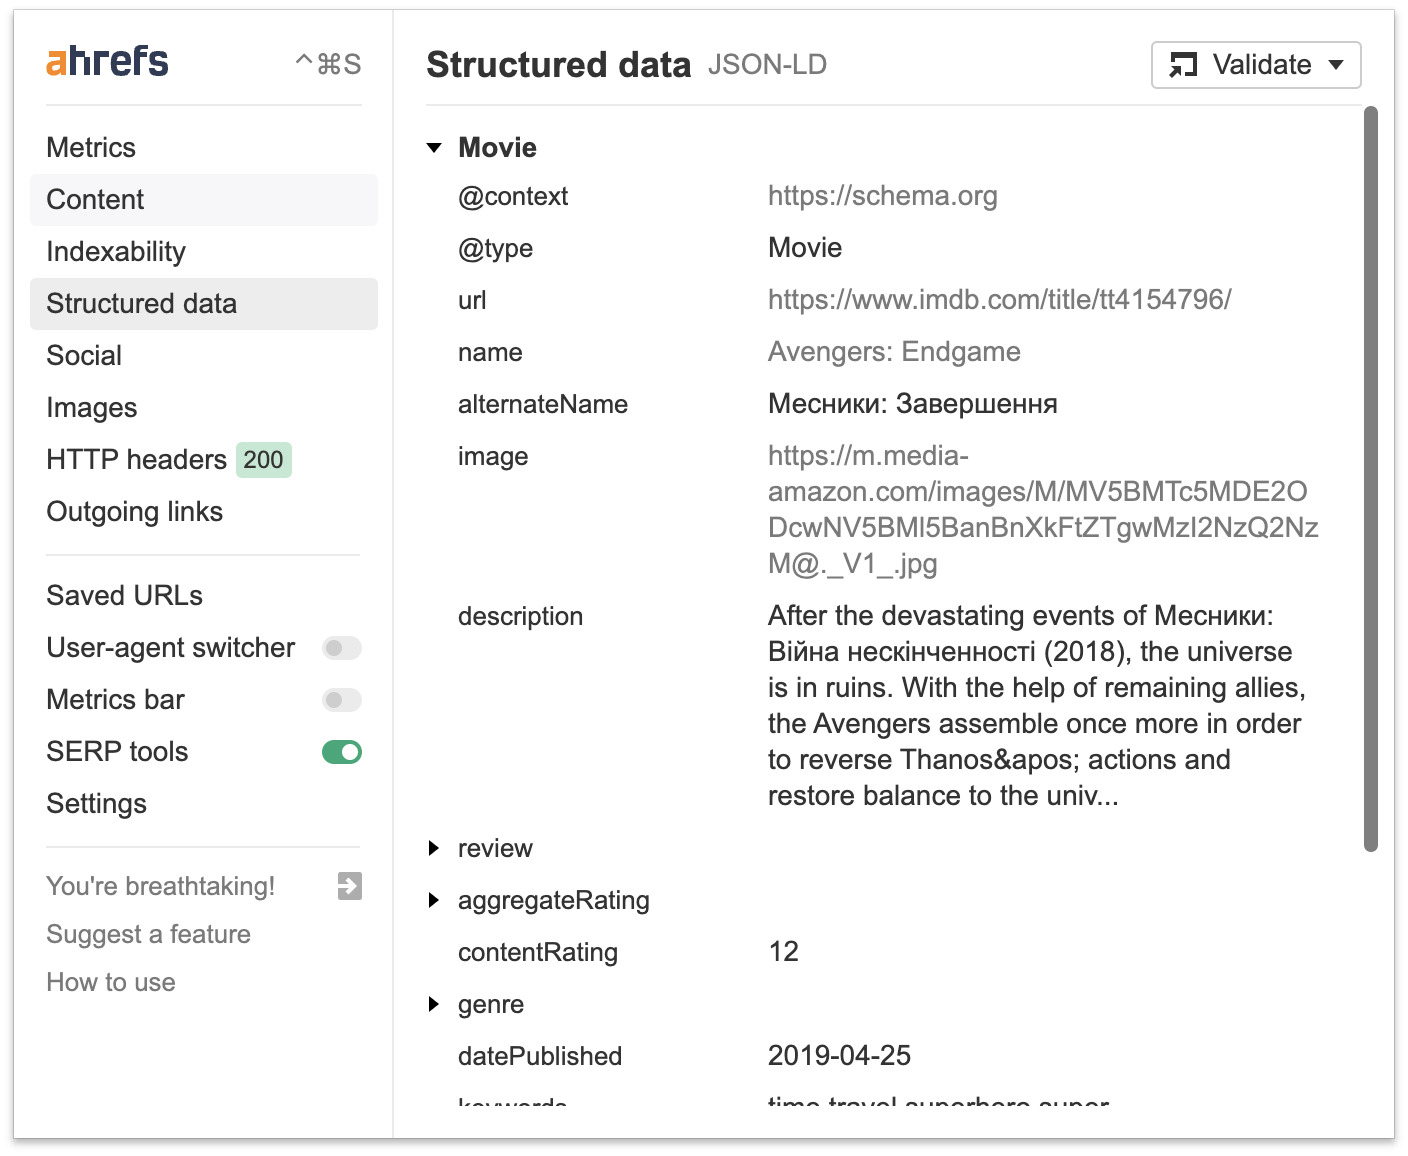Open the IMDb title URL link
This screenshot has height=1156, width=1408.
999,300
